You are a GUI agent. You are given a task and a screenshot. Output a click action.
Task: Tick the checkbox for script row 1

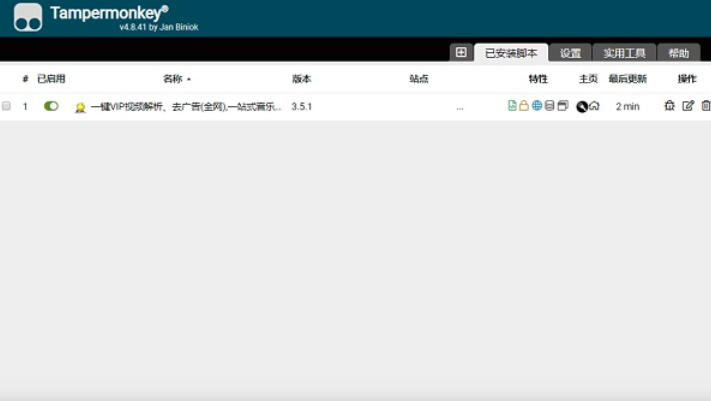point(6,106)
